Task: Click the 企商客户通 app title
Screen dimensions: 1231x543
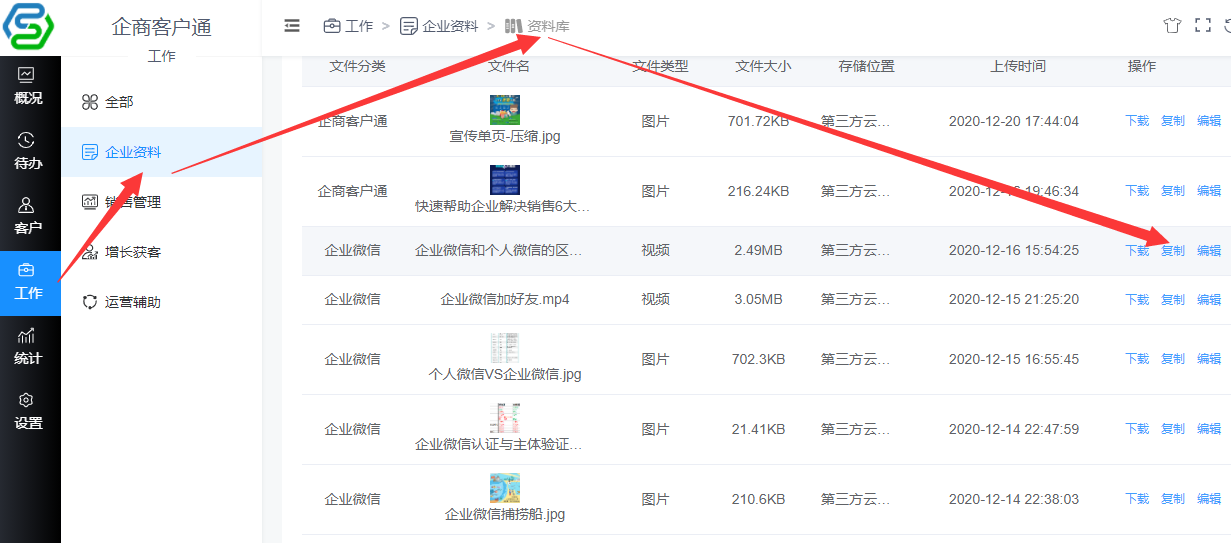Action: [161, 27]
